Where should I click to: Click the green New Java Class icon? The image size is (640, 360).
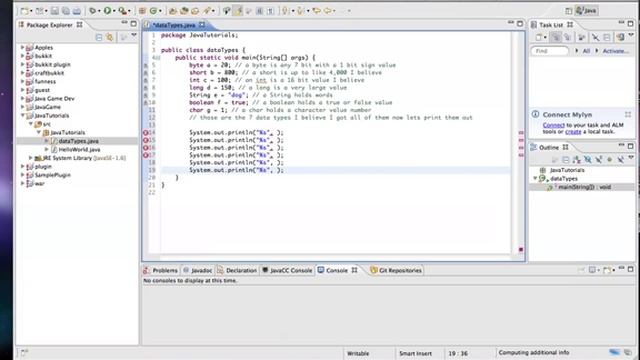pos(153,11)
